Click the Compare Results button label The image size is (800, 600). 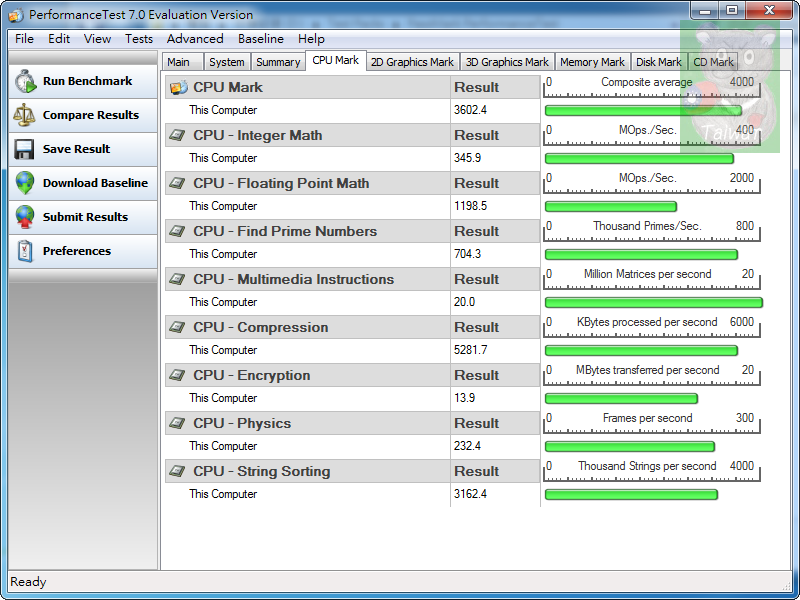point(91,115)
